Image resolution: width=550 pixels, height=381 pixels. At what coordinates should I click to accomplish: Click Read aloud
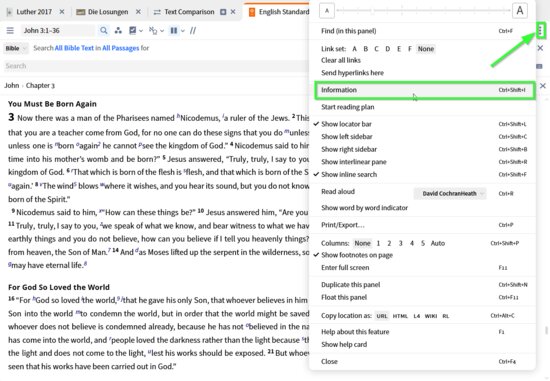coord(338,192)
